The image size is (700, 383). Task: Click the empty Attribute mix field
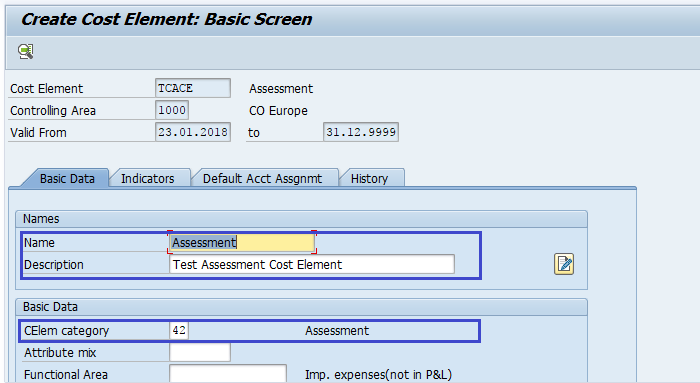pos(200,352)
